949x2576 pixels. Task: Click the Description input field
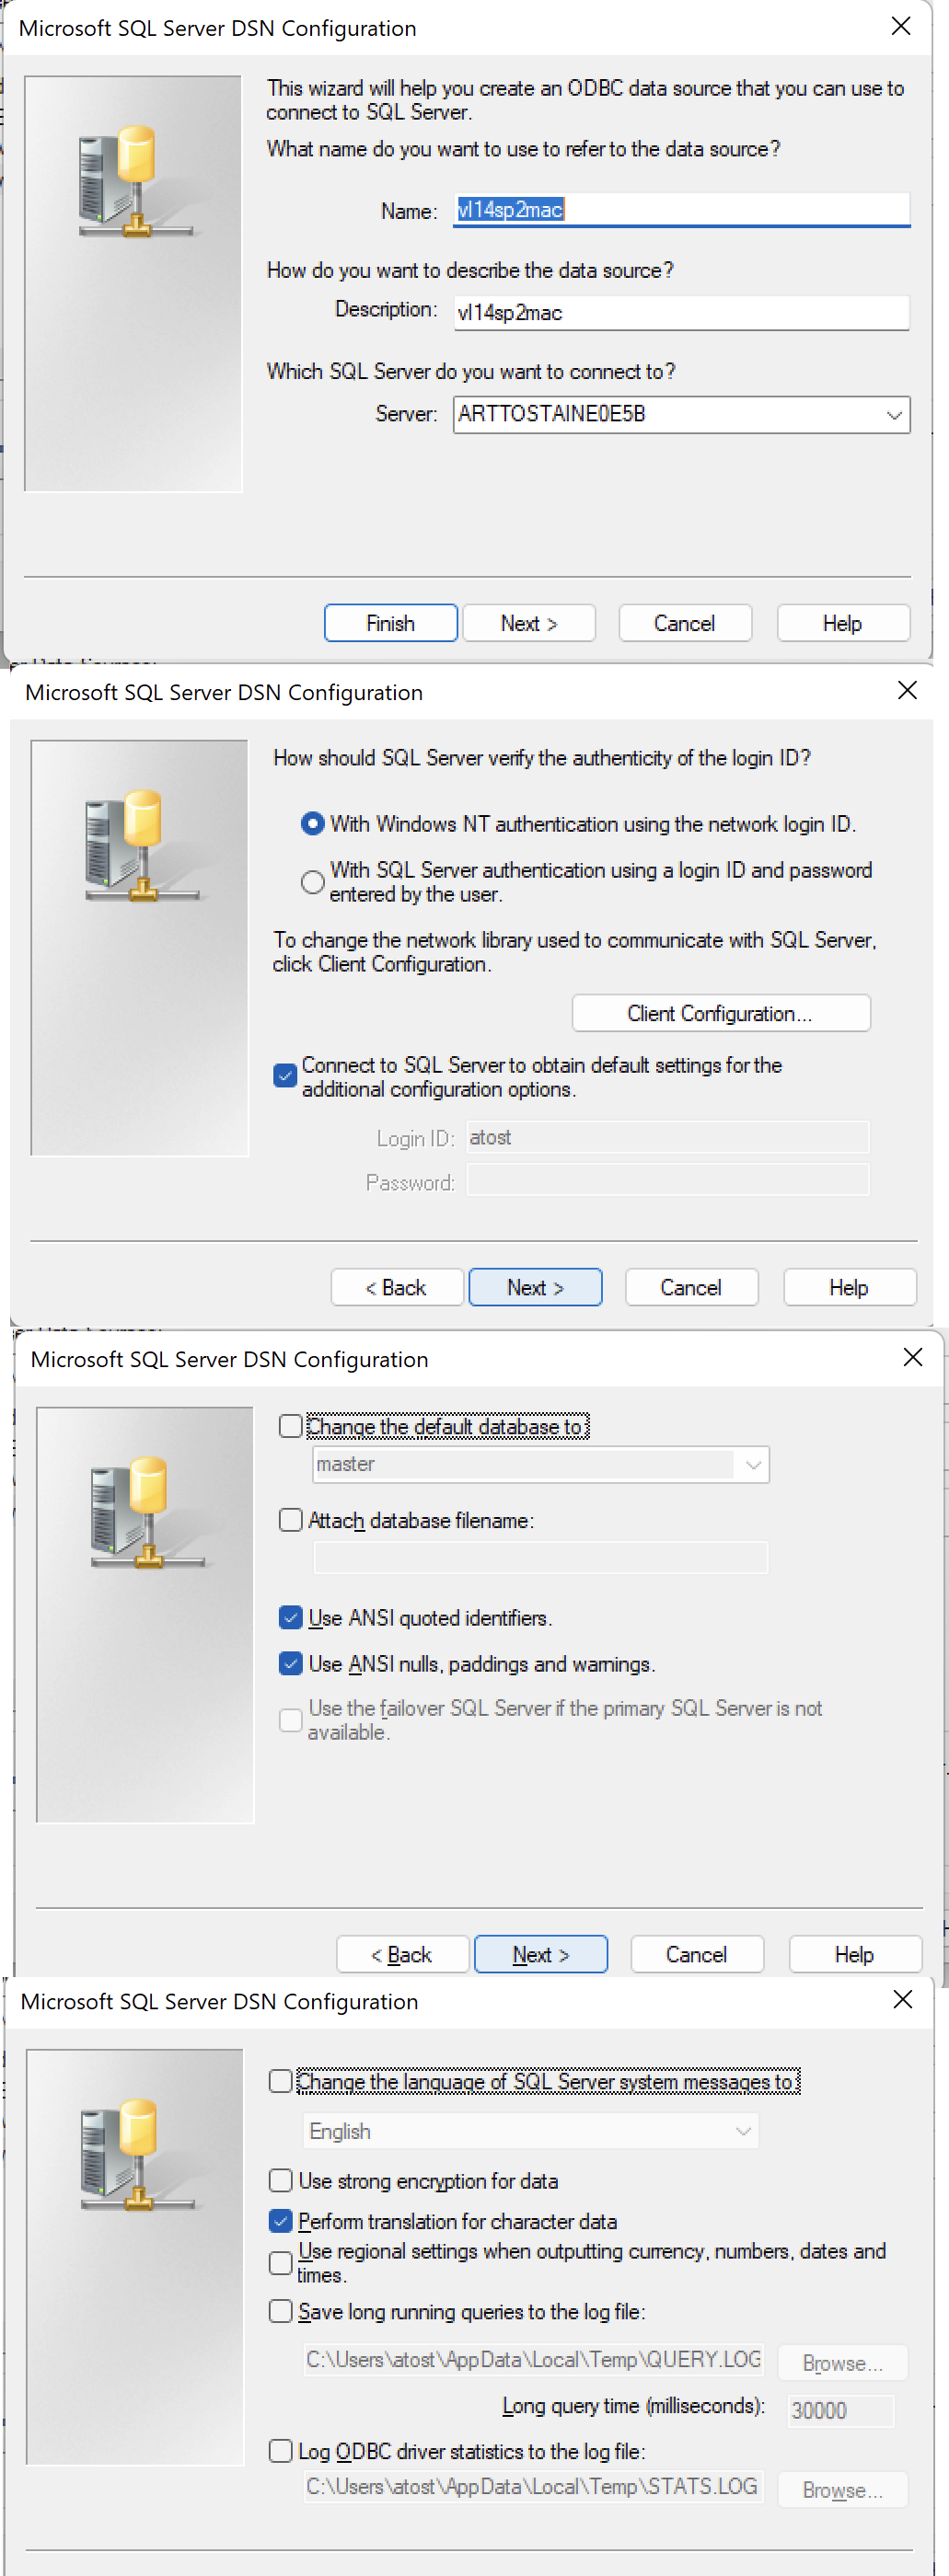pos(681,312)
